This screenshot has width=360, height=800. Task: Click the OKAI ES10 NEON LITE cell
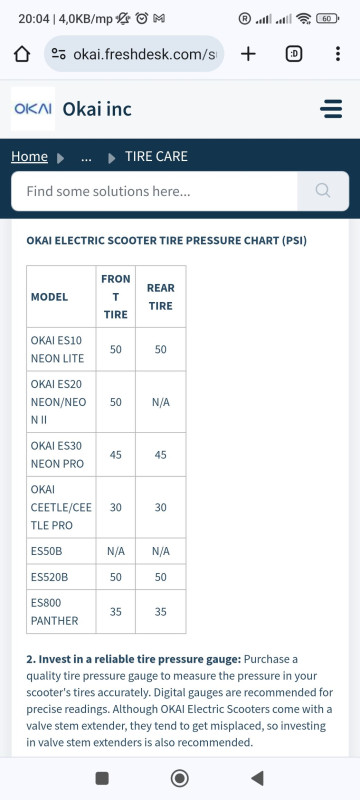tap(61, 349)
